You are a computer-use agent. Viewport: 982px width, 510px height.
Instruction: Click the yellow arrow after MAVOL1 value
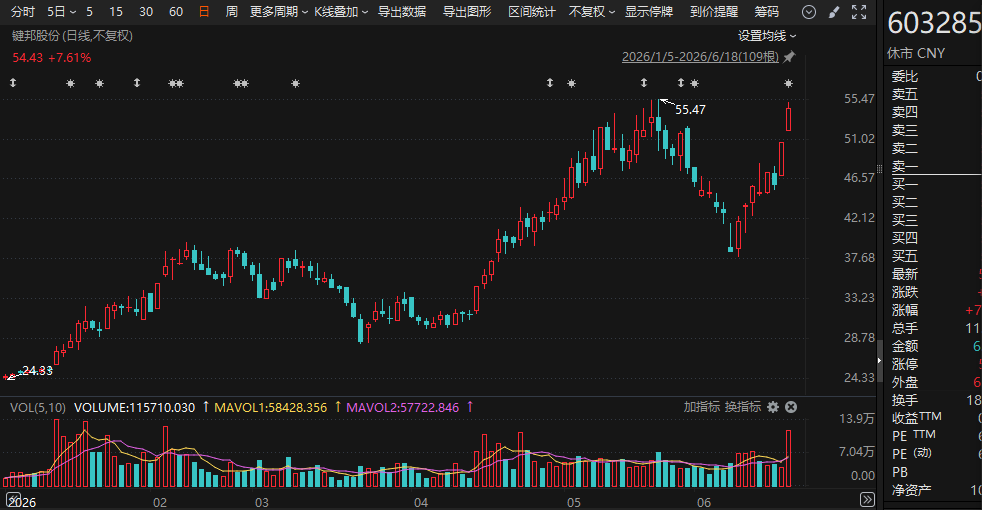[x=338, y=407]
